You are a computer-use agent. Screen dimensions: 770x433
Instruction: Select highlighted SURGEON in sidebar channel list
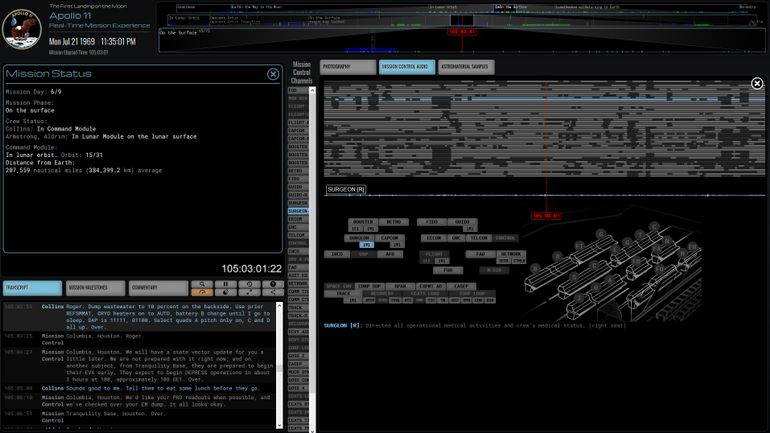[x=298, y=211]
